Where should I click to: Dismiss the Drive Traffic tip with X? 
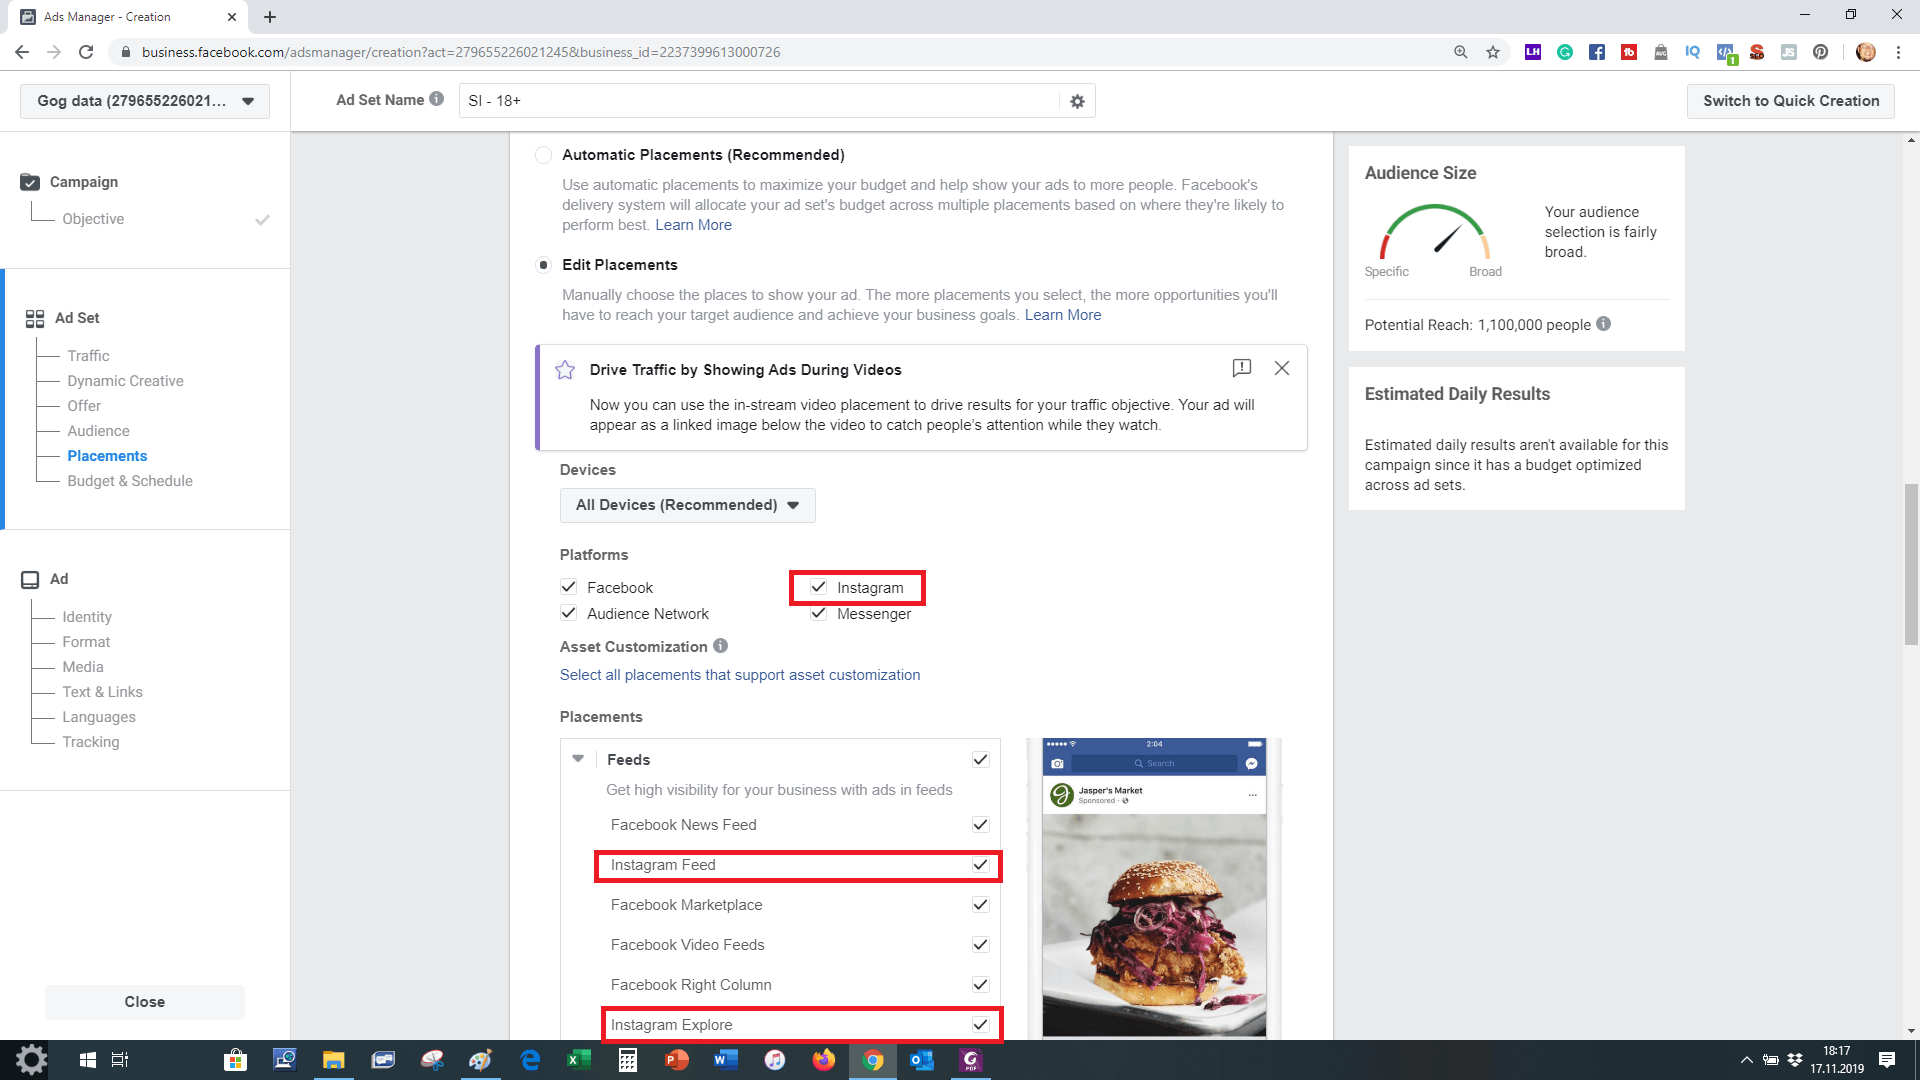(1281, 368)
